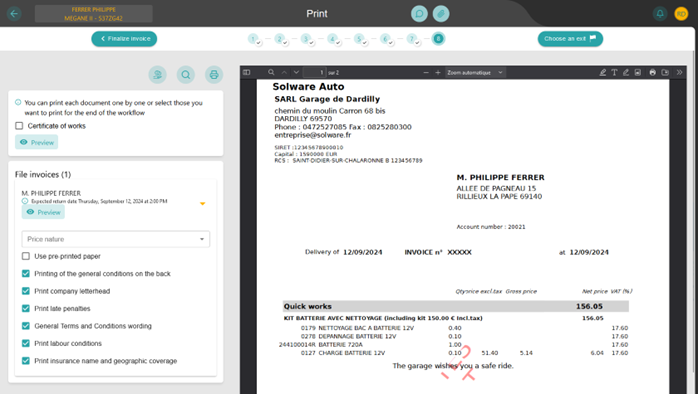698x394 pixels.
Task: Go to workflow step 2
Action: click(280, 39)
